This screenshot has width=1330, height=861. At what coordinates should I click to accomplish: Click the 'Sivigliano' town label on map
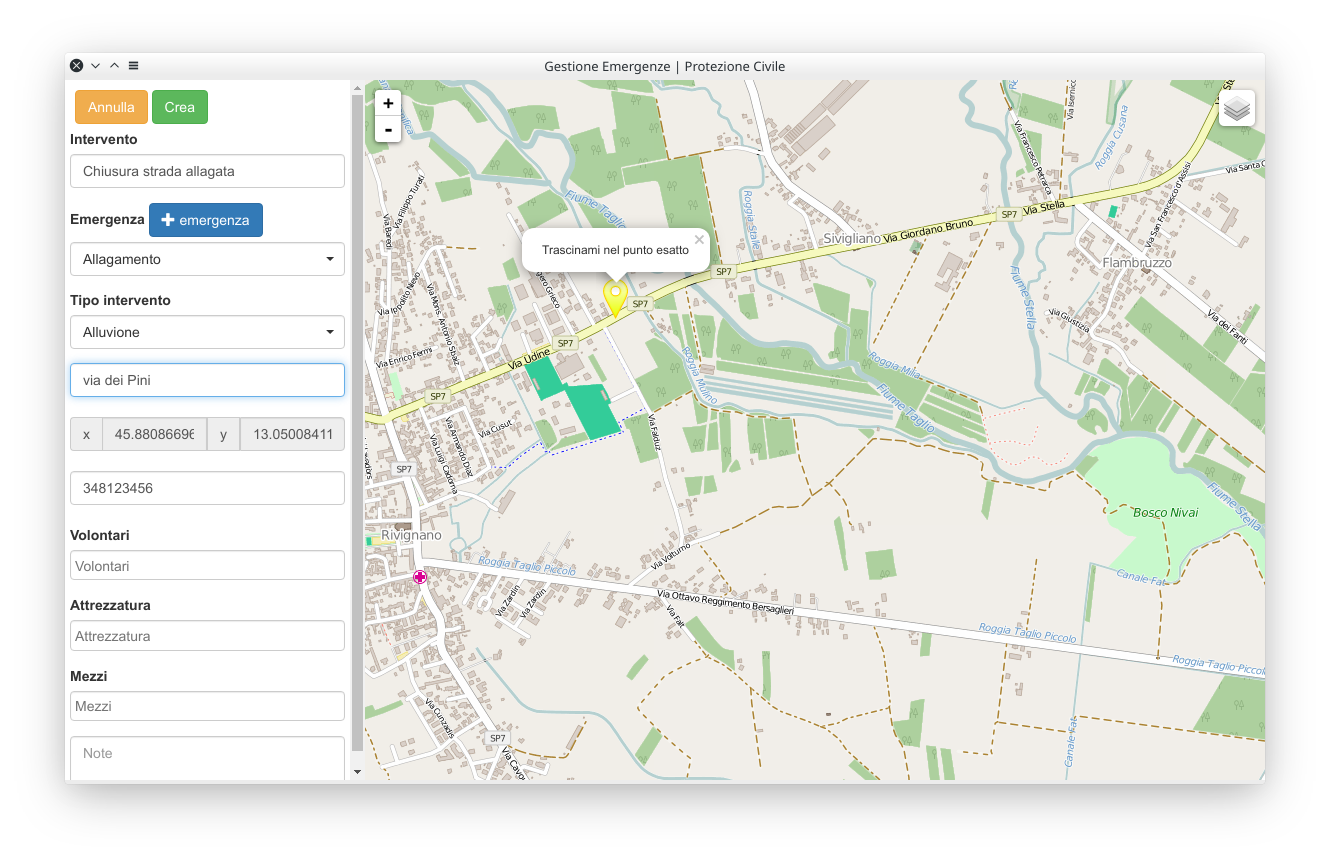(x=852, y=239)
